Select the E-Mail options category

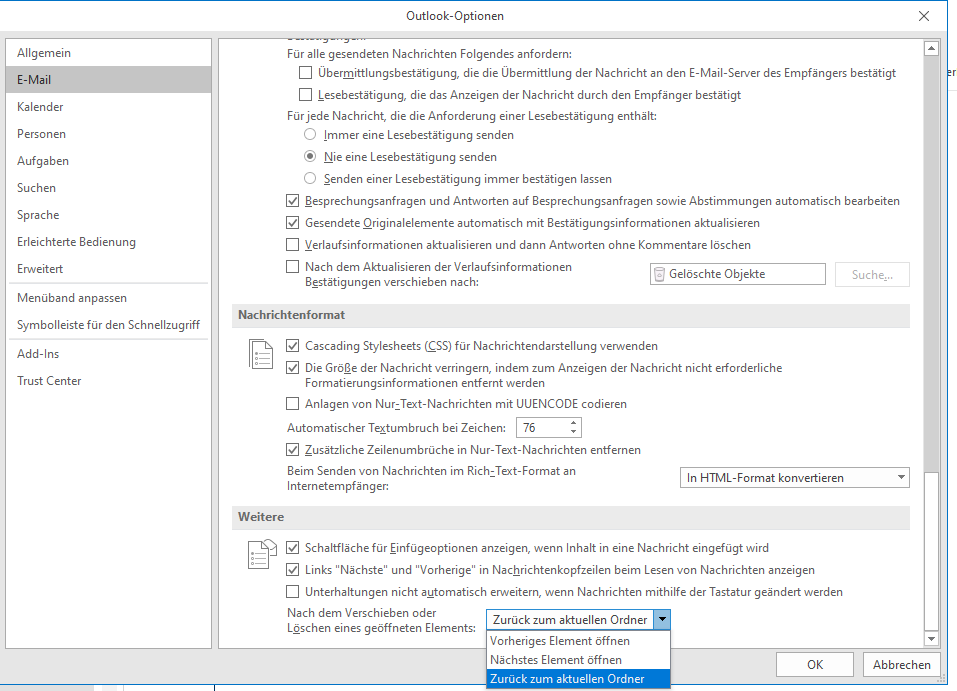[x=109, y=79]
